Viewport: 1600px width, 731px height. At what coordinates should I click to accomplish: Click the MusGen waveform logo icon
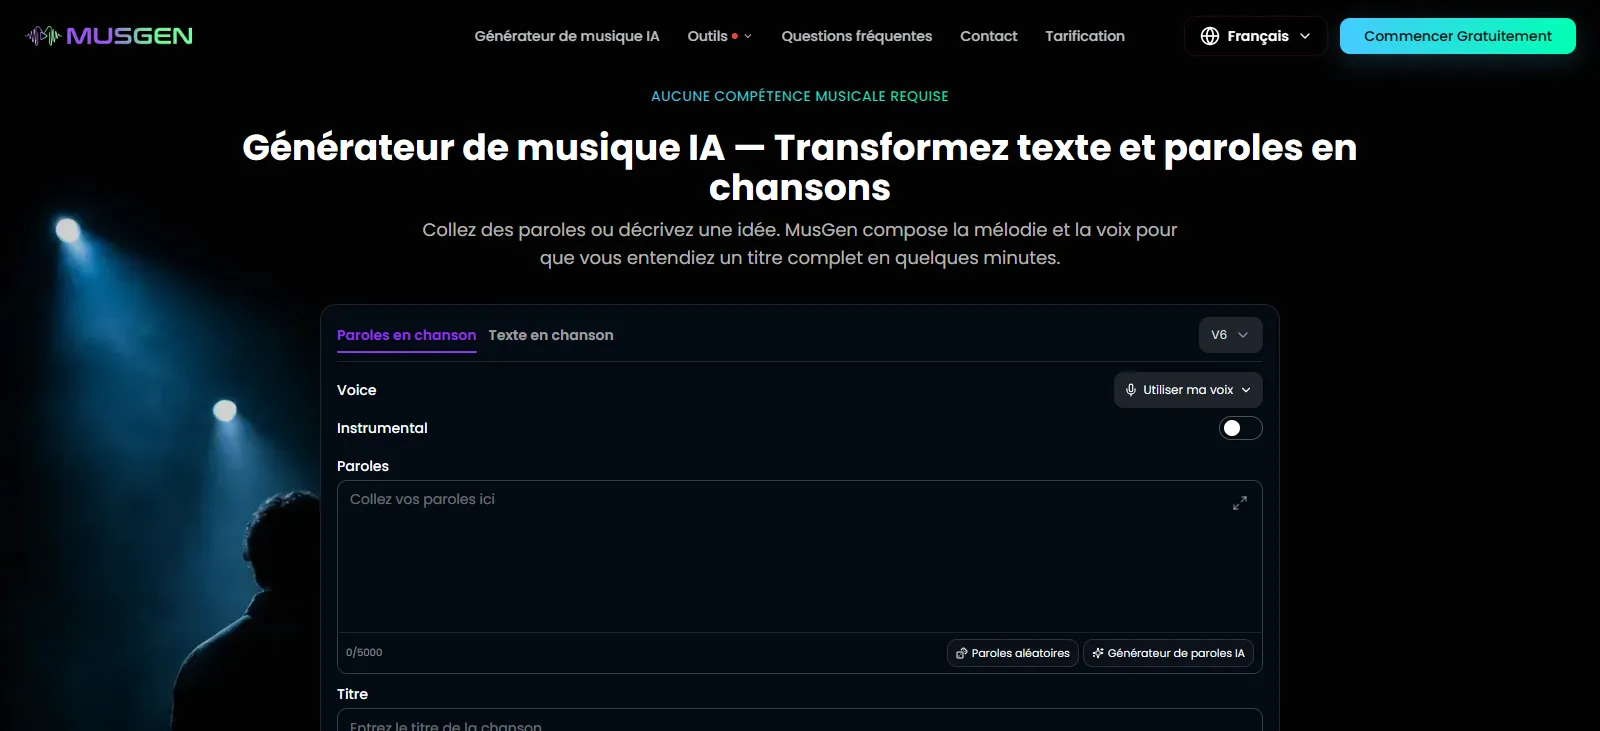pos(43,36)
